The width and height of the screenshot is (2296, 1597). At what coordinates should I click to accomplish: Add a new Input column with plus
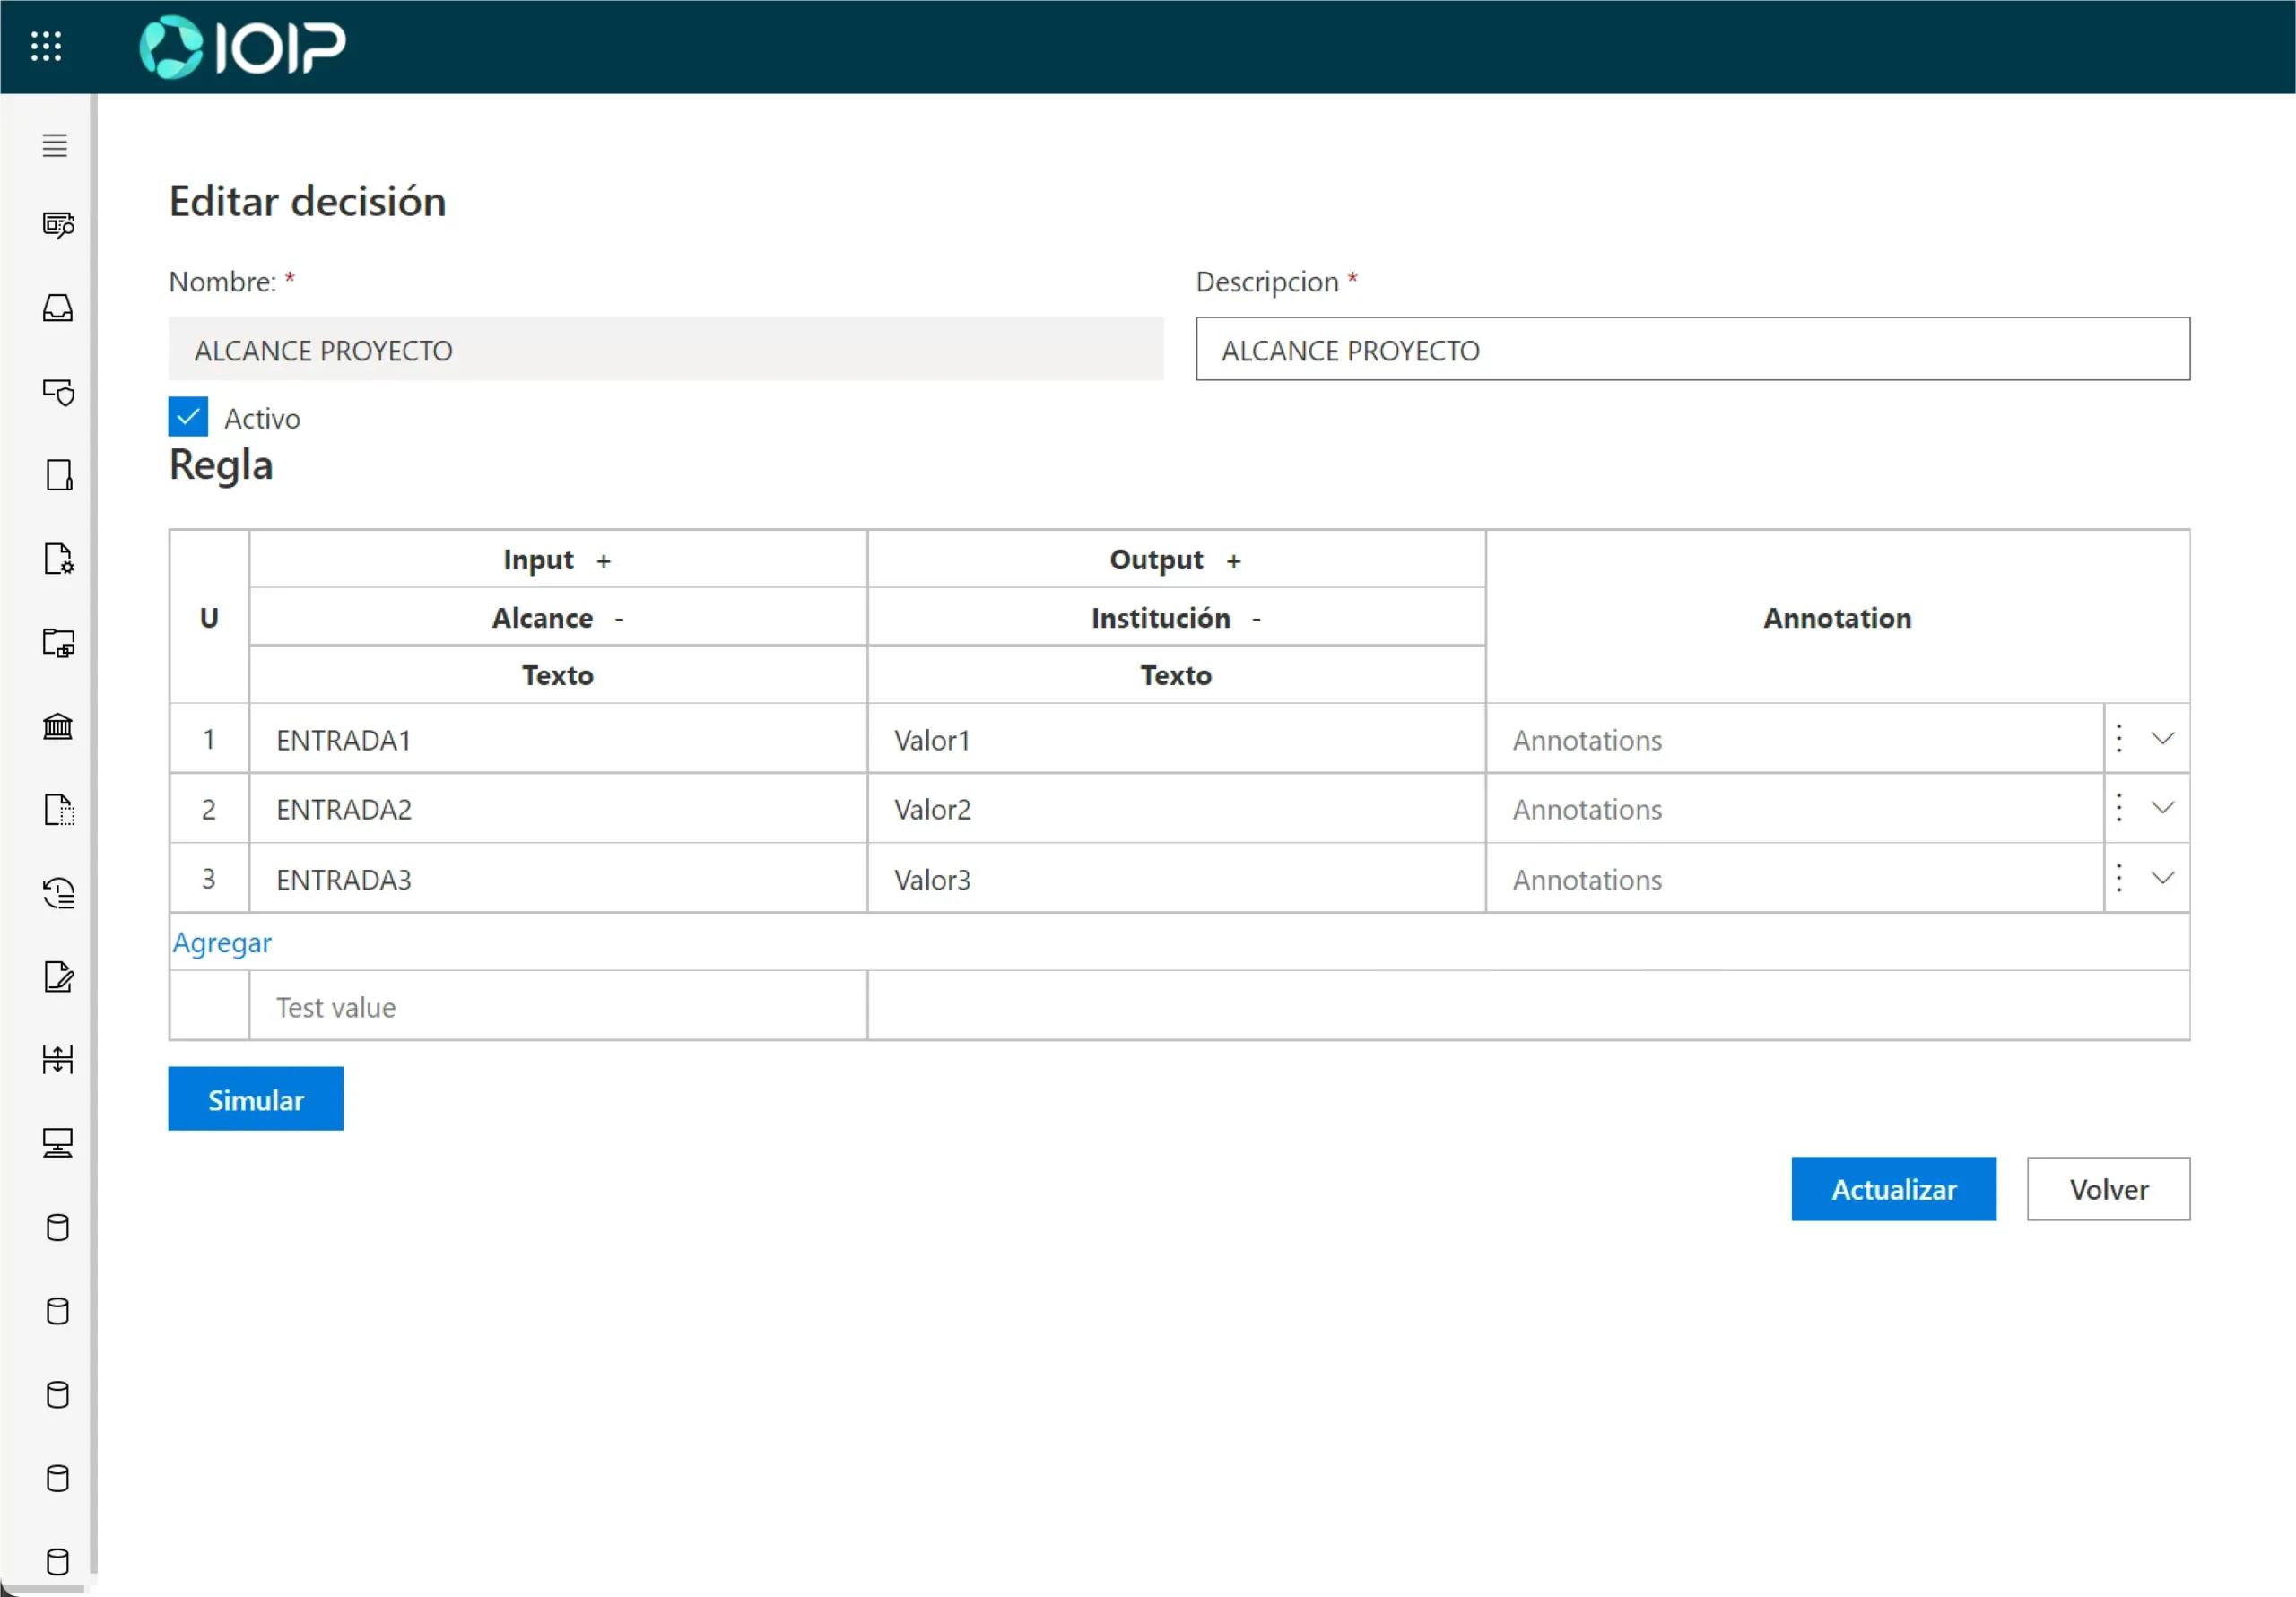604,562
